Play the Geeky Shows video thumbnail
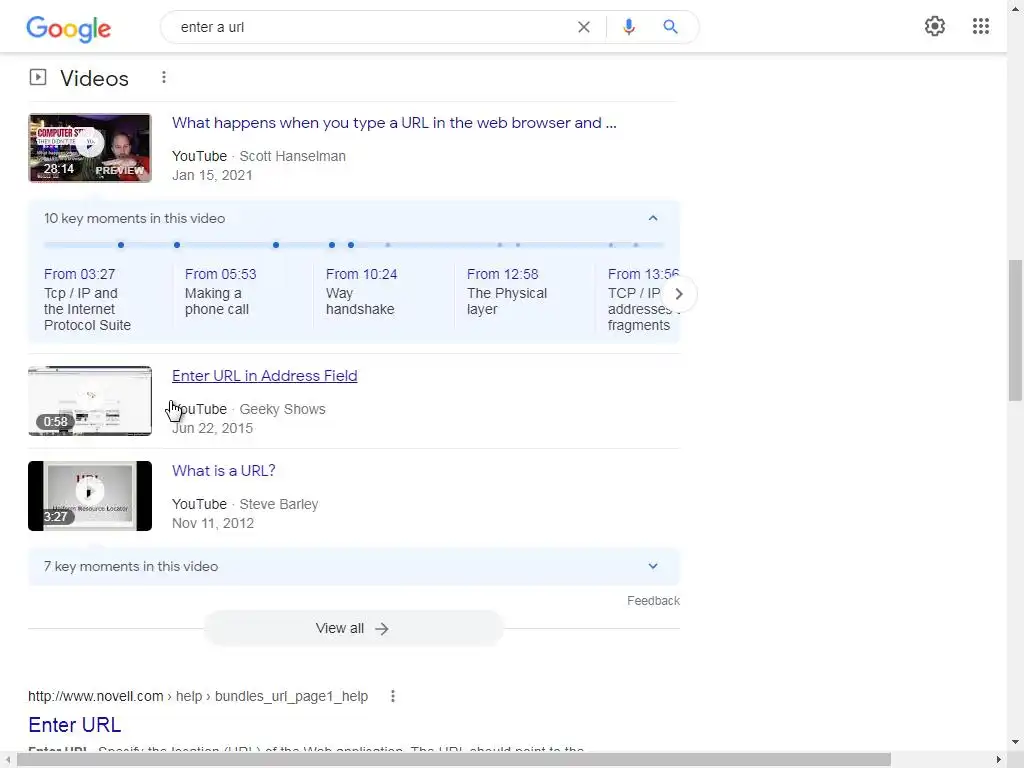 pos(89,401)
